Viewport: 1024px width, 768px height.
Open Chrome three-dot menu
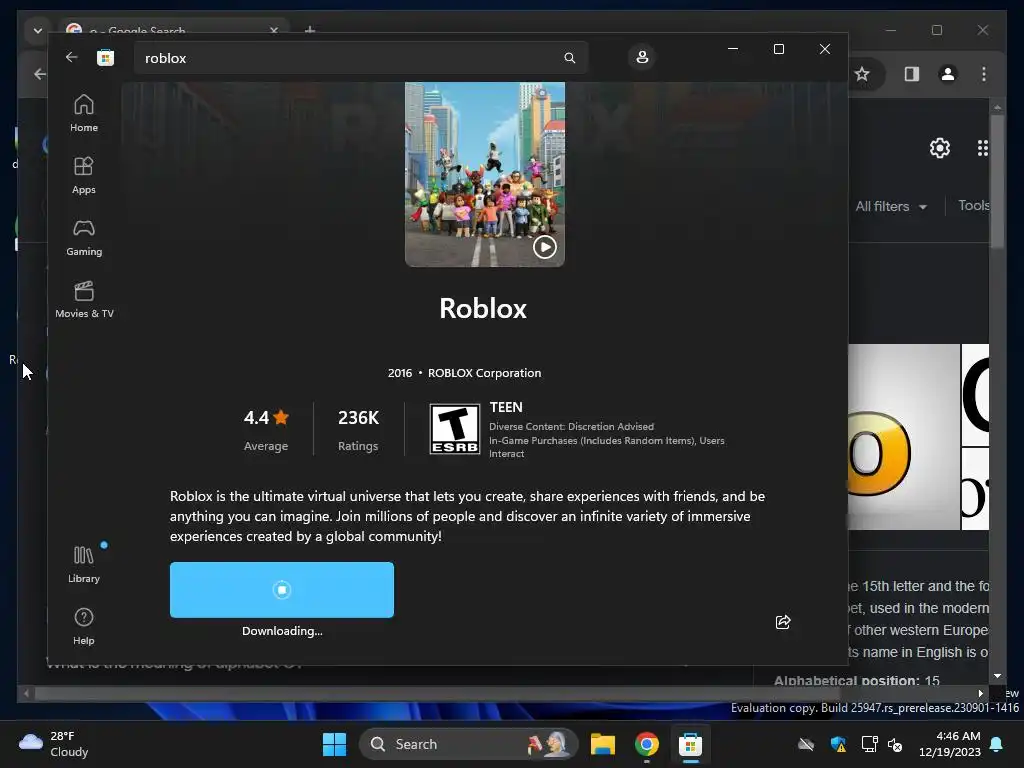[x=984, y=74]
